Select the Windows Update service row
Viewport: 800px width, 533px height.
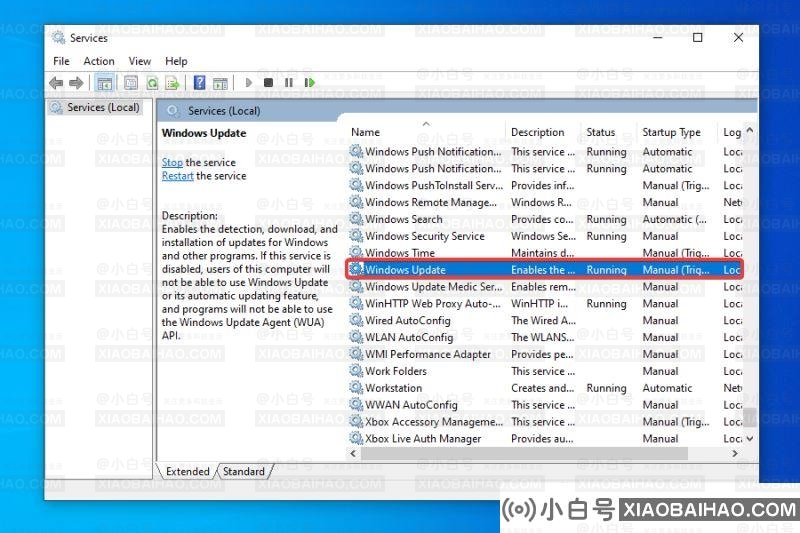click(544, 269)
